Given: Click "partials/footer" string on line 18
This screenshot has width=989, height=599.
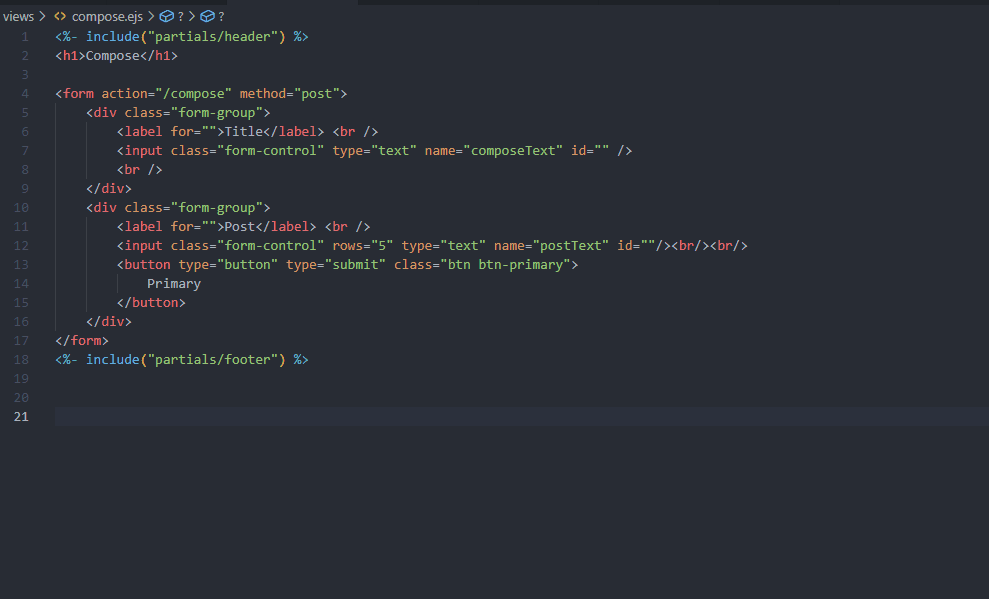Looking at the screenshot, I should pyautogui.click(x=213, y=359).
